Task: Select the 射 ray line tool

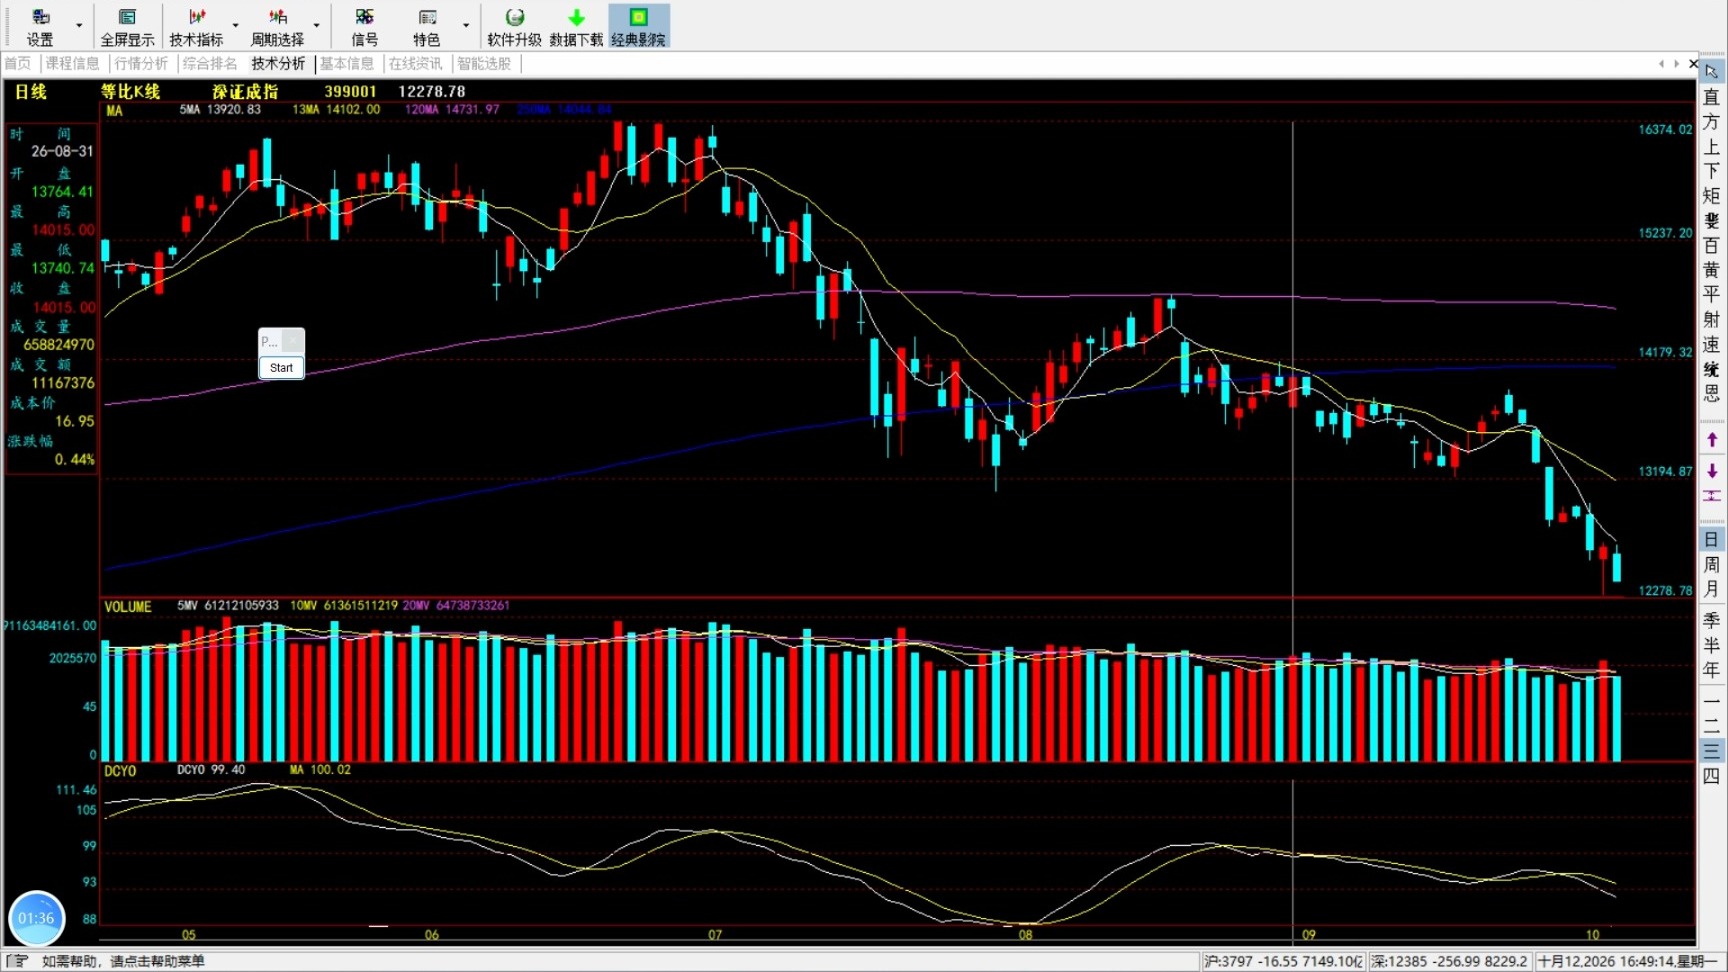Action: [x=1711, y=319]
